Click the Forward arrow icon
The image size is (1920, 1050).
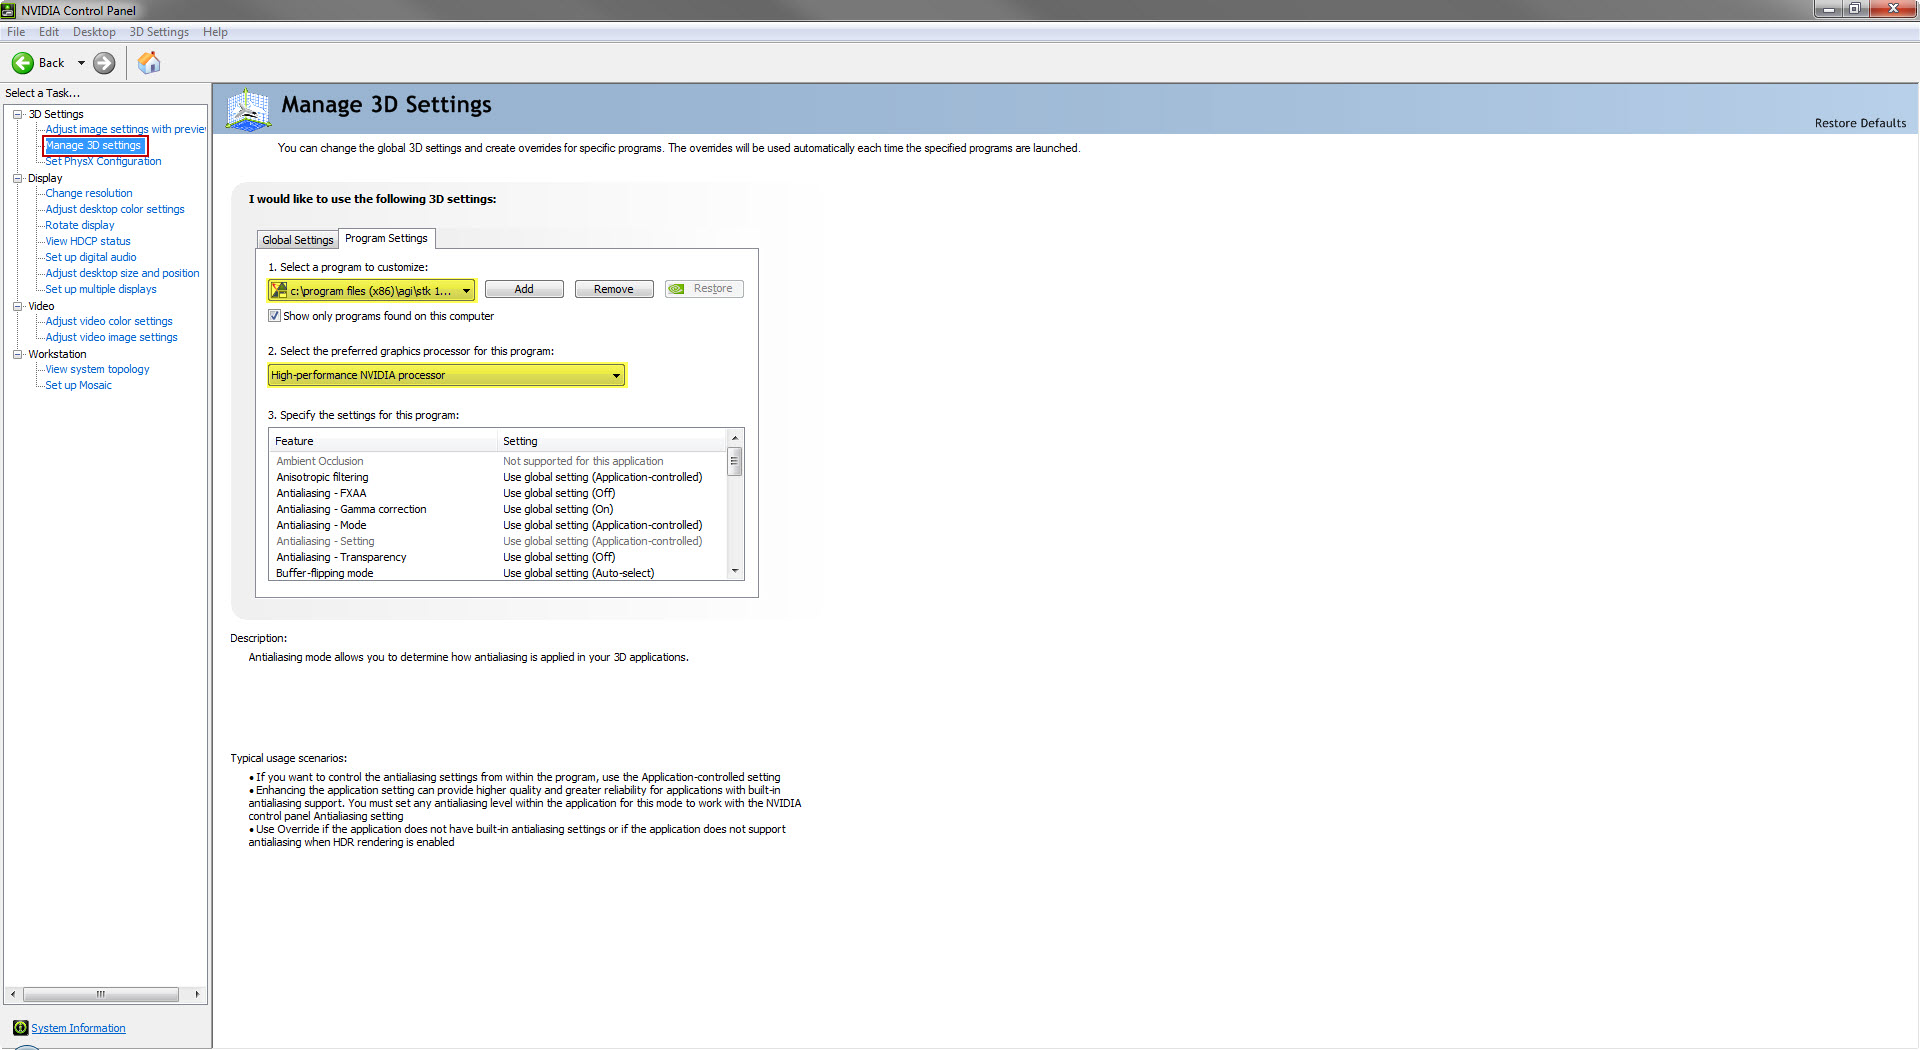tap(104, 63)
